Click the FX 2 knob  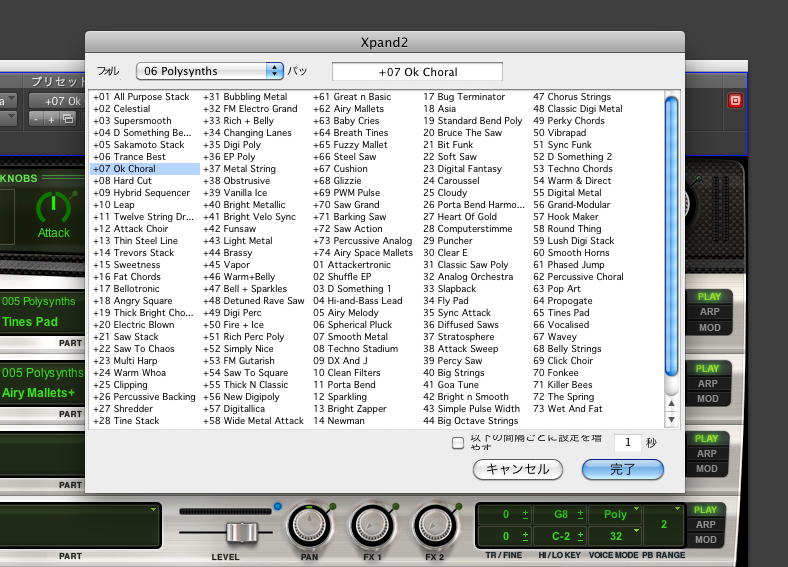[x=434, y=525]
